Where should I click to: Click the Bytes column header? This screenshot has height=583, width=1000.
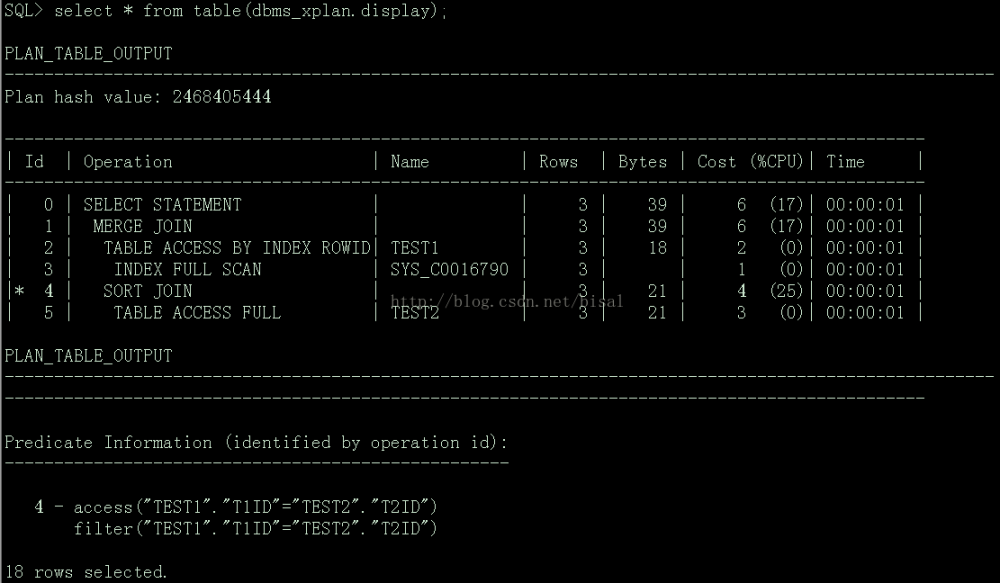[642, 161]
